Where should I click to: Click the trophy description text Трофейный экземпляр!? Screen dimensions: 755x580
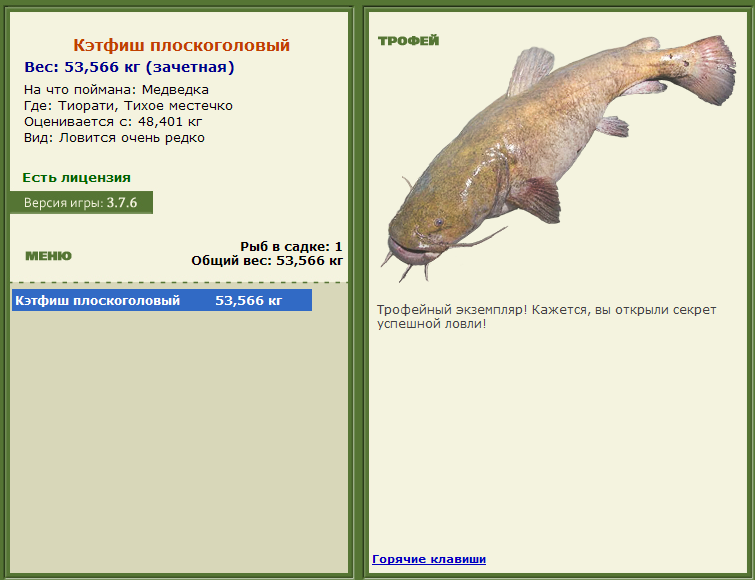452,309
